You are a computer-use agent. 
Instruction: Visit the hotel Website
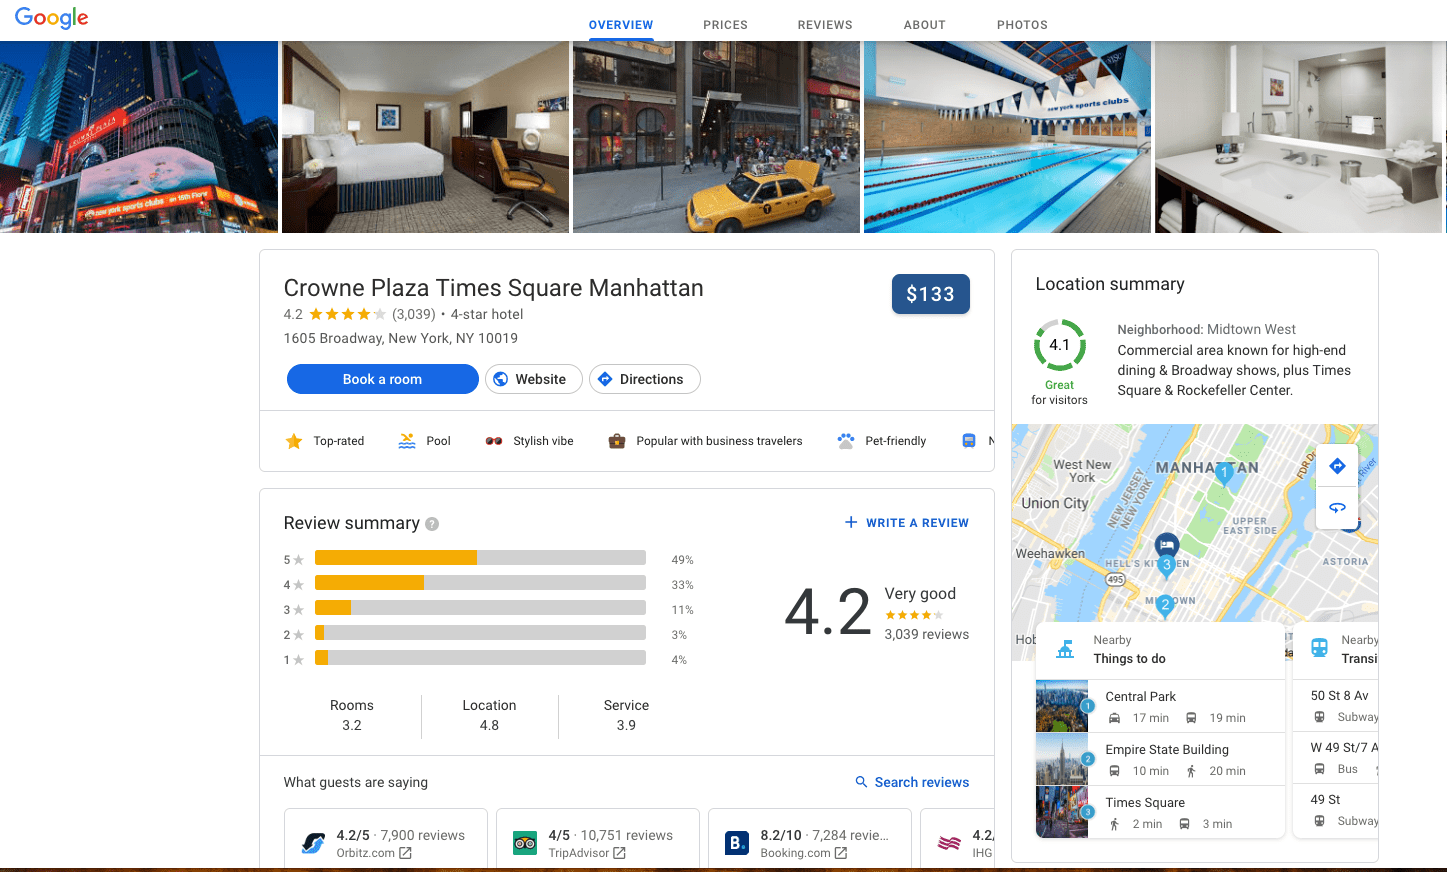tap(534, 379)
